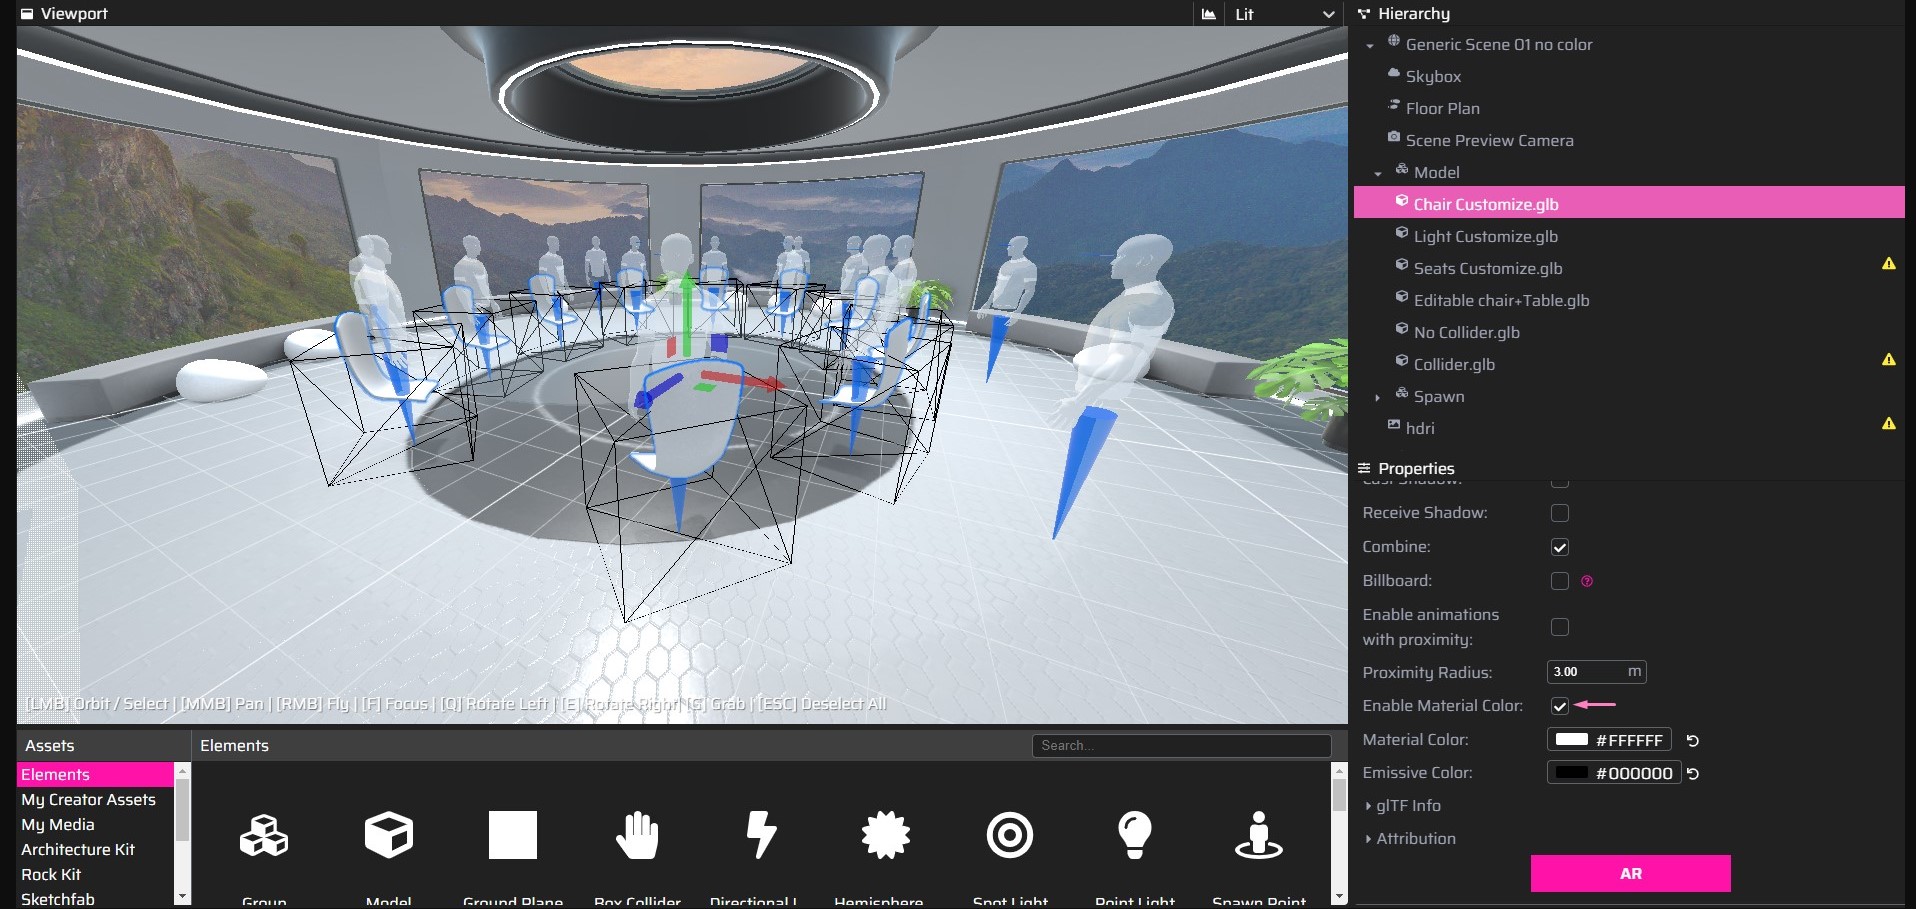
Task: Uncheck the Combine option
Action: (1559, 547)
